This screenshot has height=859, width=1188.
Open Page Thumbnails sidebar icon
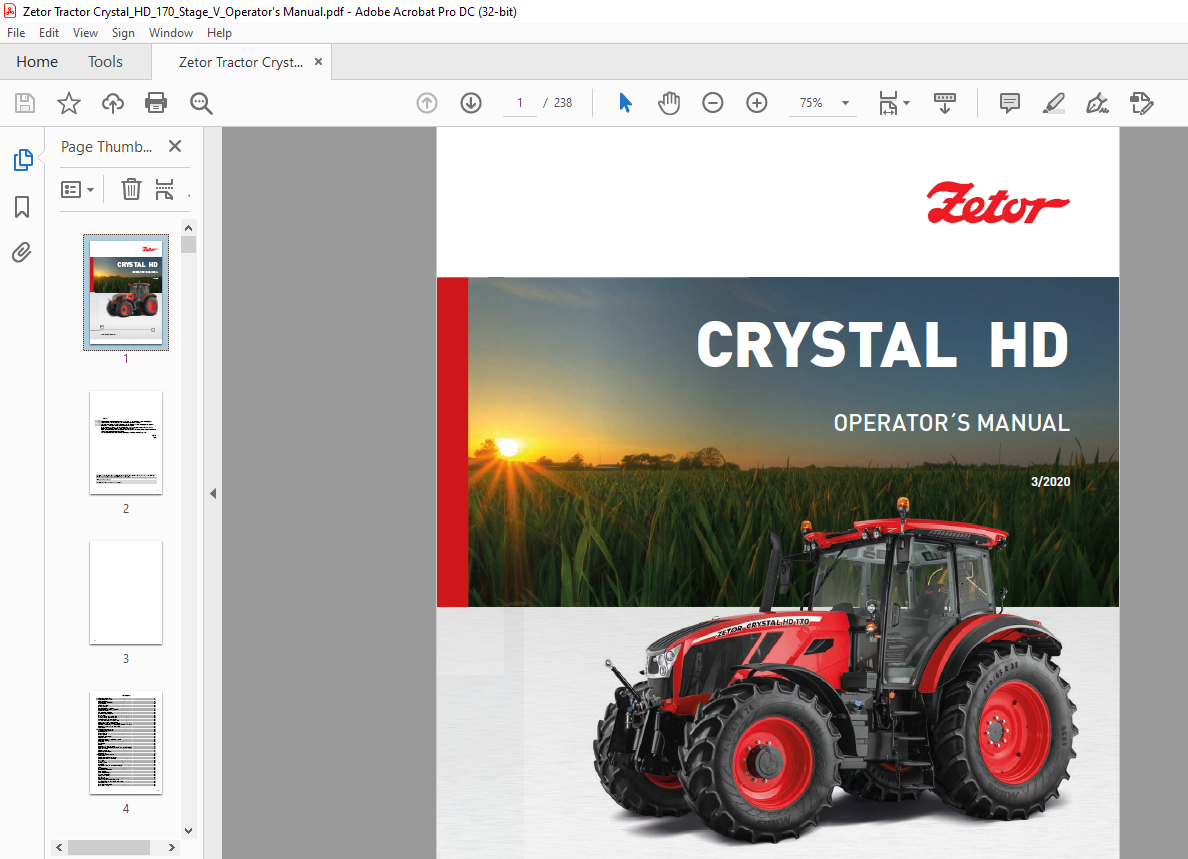tap(23, 160)
